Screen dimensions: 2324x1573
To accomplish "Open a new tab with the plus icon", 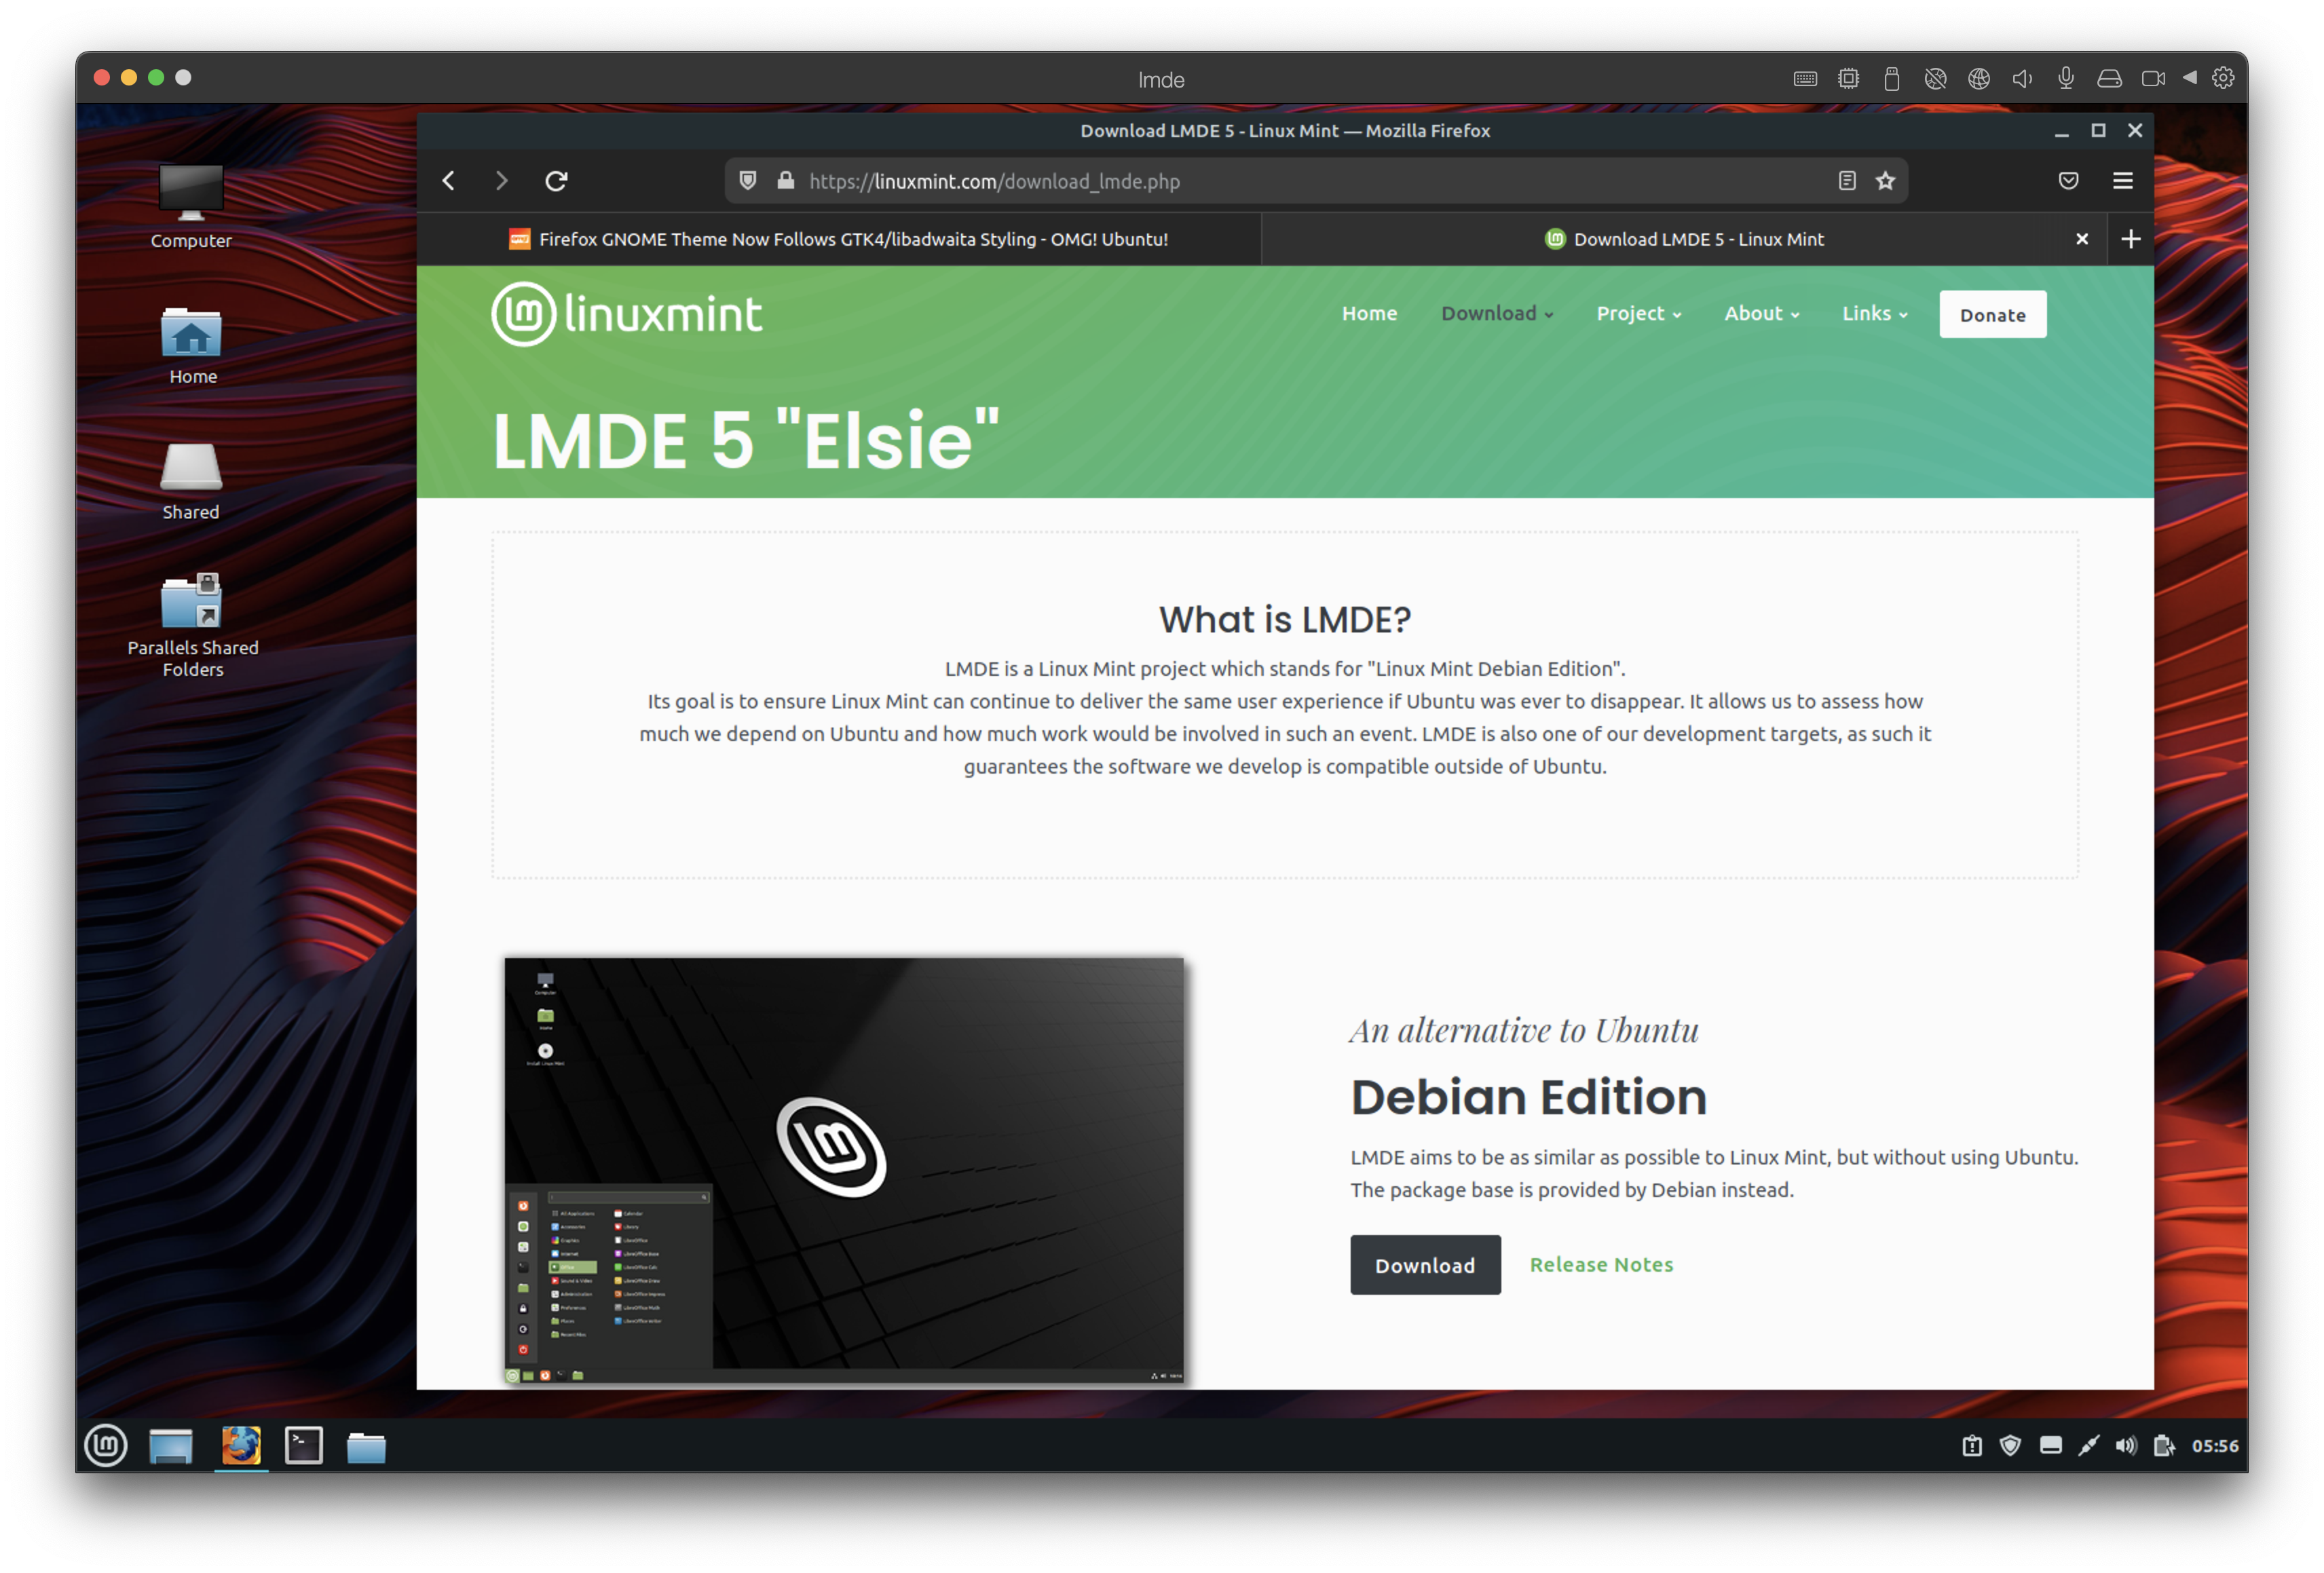I will (2130, 239).
